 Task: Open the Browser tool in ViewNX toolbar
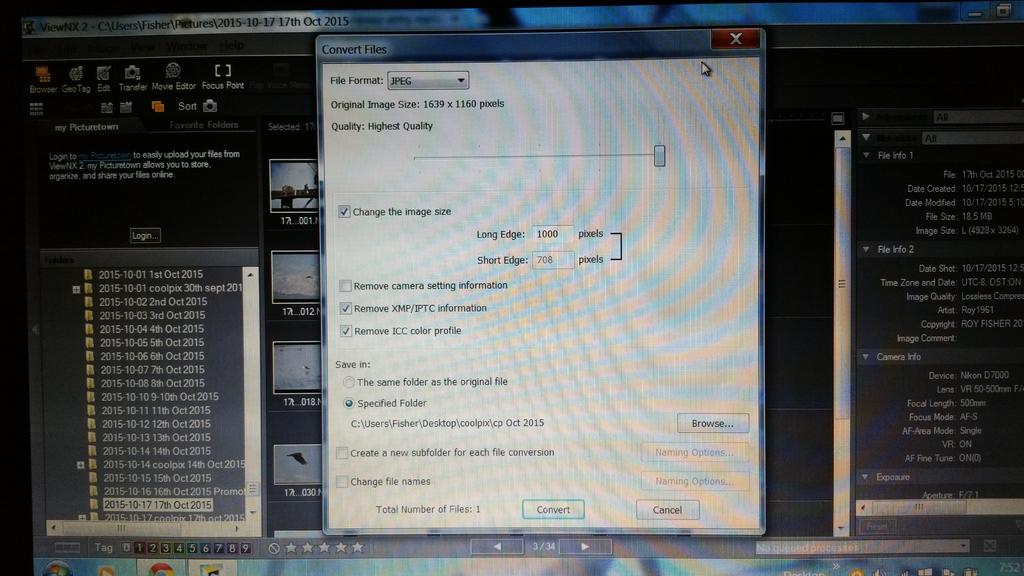coord(43,79)
